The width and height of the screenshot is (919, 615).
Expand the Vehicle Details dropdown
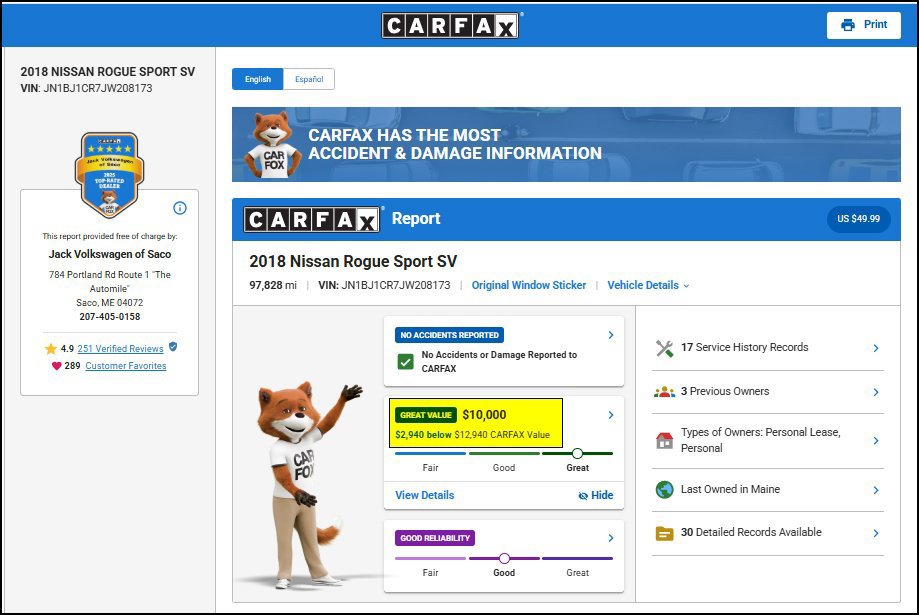[648, 286]
